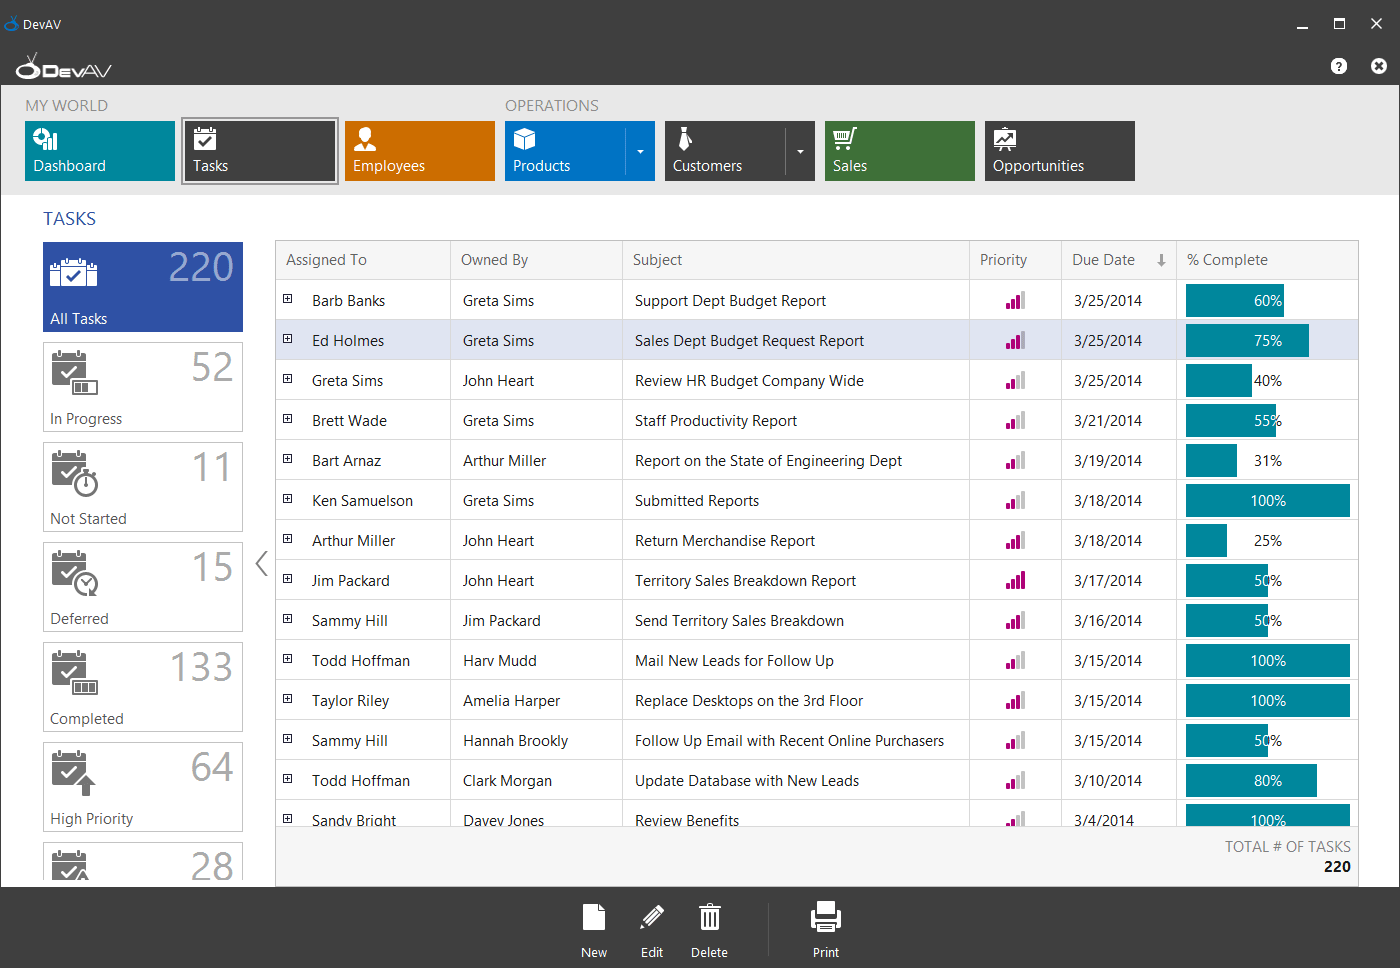The width and height of the screenshot is (1400, 968).
Task: Expand the Ken Samuelson row details
Action: [x=288, y=499]
